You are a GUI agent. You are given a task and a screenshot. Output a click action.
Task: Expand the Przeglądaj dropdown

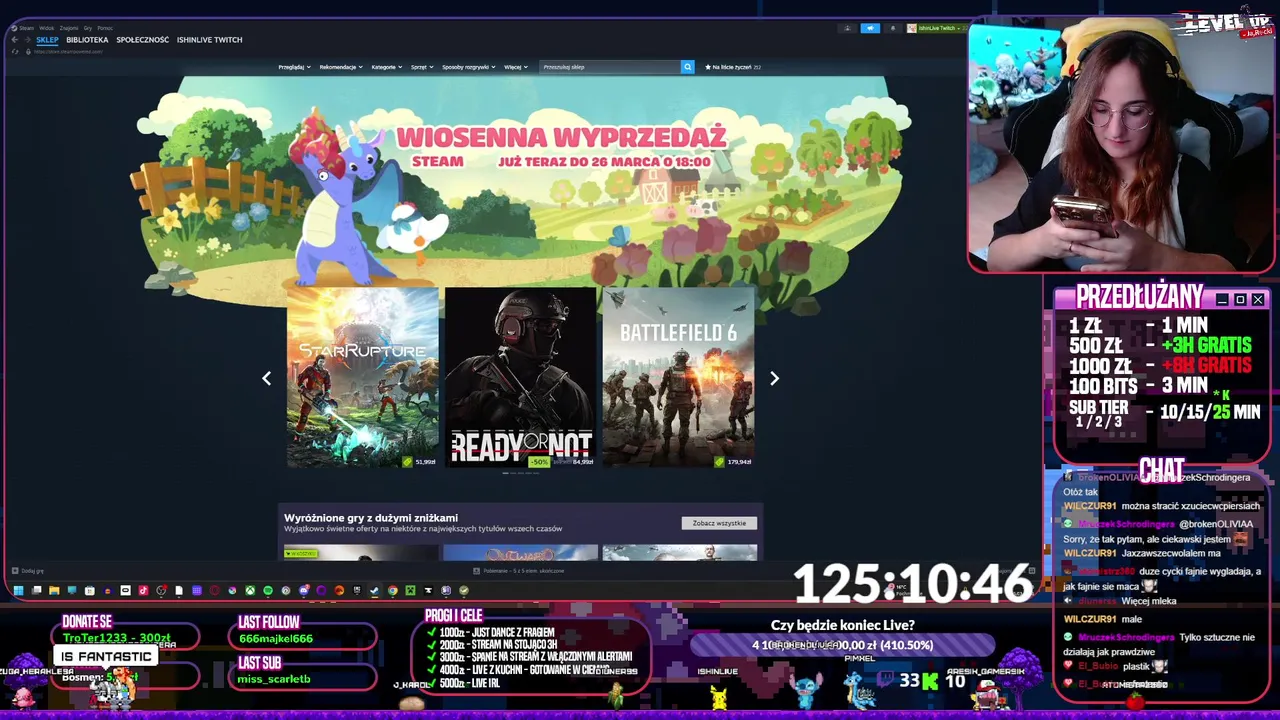pos(294,67)
